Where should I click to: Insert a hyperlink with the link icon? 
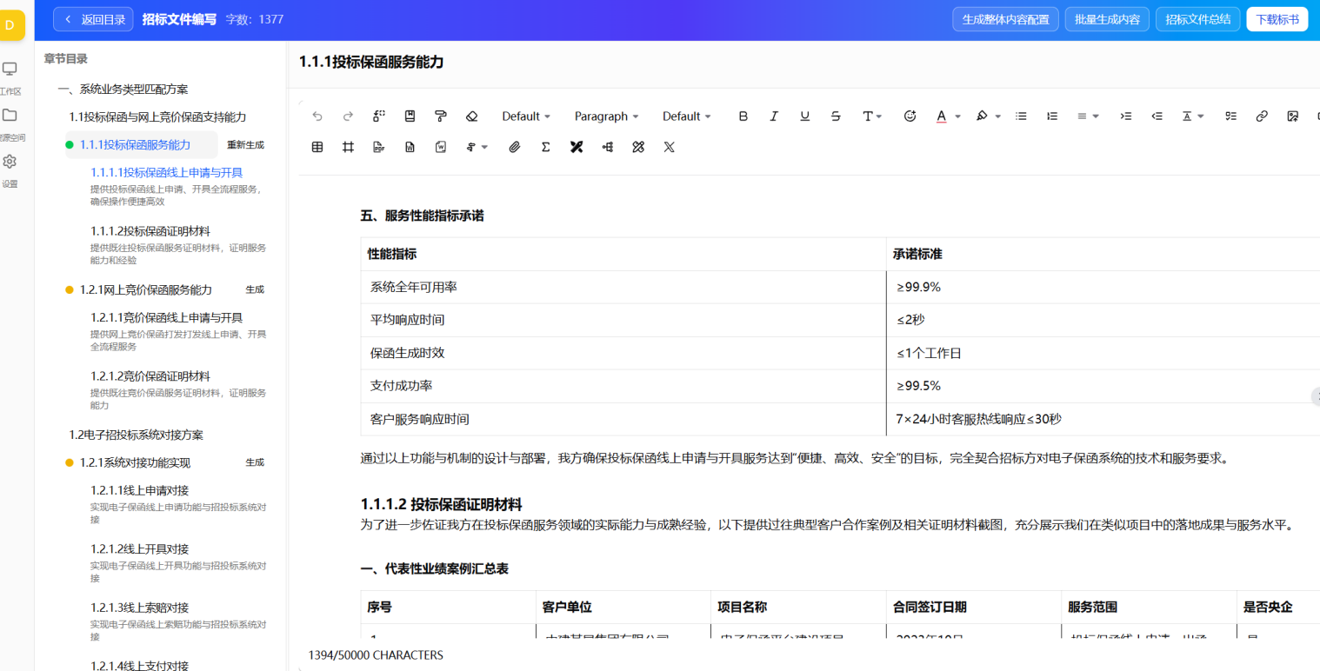coord(1261,116)
